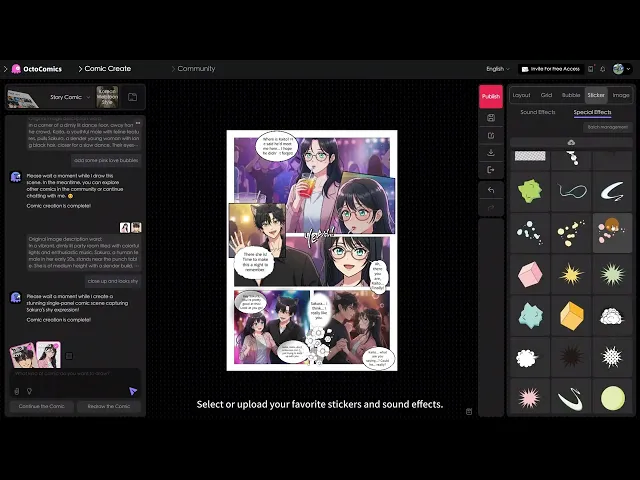Click the attachment paperclip icon in chat input
This screenshot has width=640, height=480.
pyautogui.click(x=17, y=391)
